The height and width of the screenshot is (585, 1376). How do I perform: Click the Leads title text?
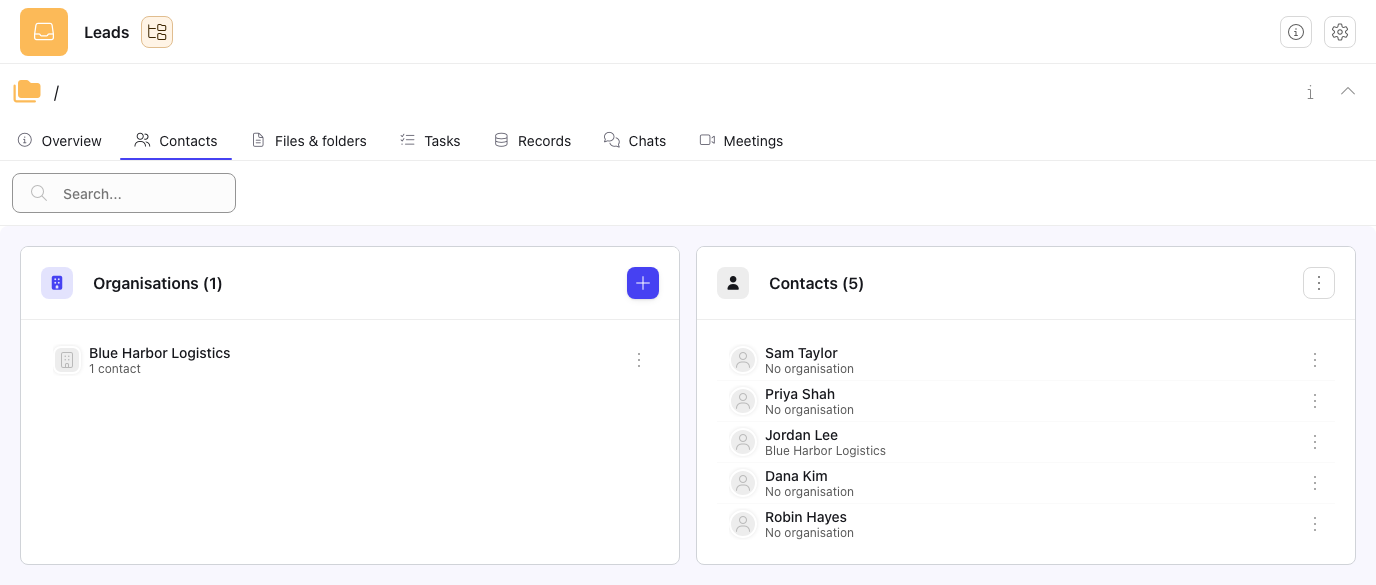click(106, 32)
